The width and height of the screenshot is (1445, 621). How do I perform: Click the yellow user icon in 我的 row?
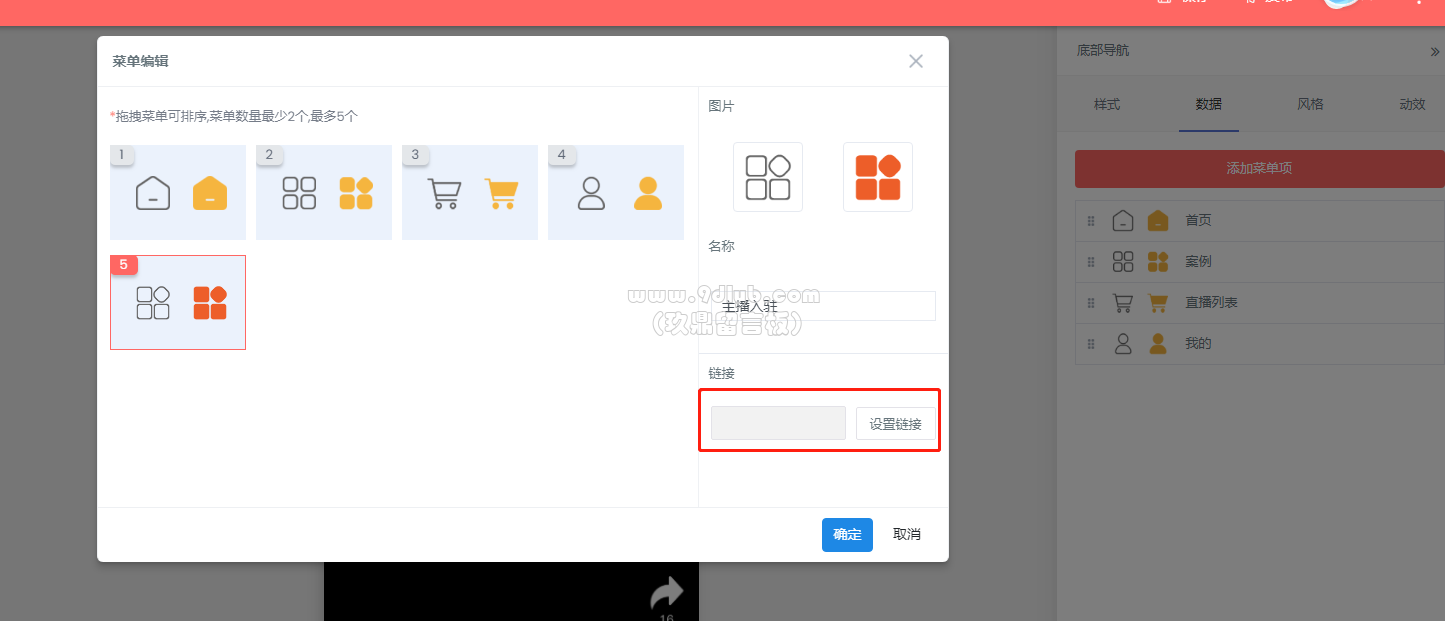click(1158, 343)
